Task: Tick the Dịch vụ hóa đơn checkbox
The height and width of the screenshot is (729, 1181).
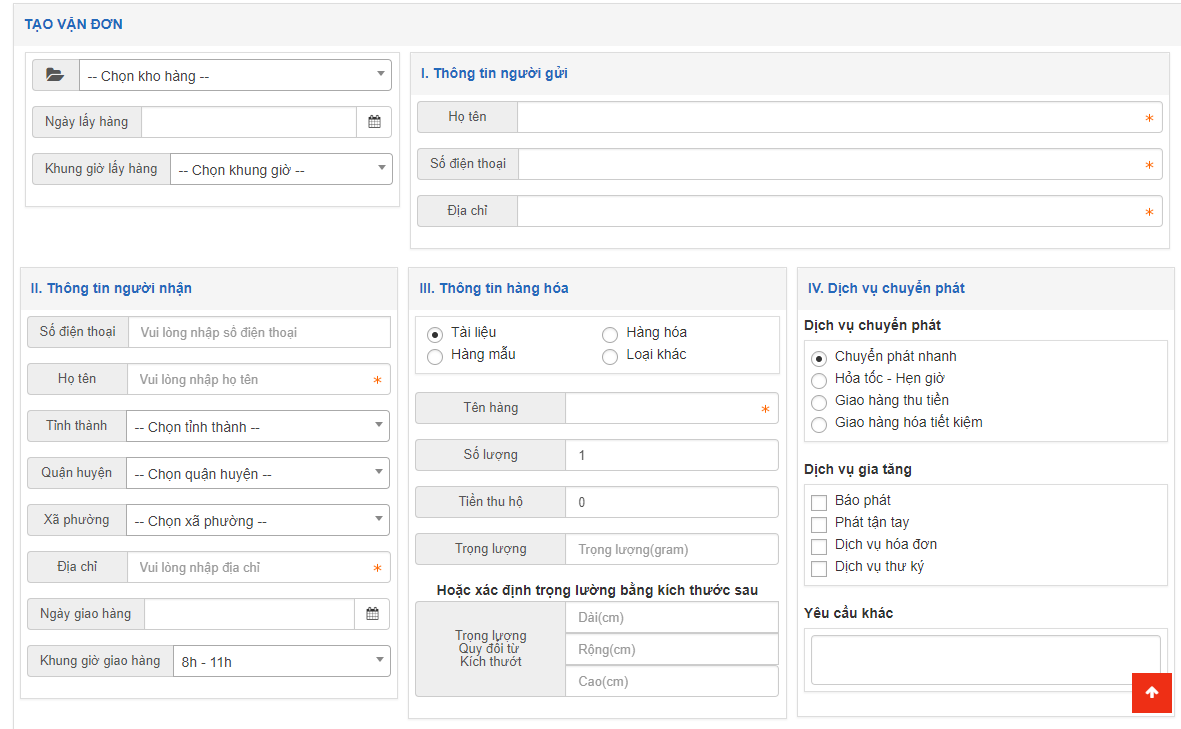Action: 819,546
